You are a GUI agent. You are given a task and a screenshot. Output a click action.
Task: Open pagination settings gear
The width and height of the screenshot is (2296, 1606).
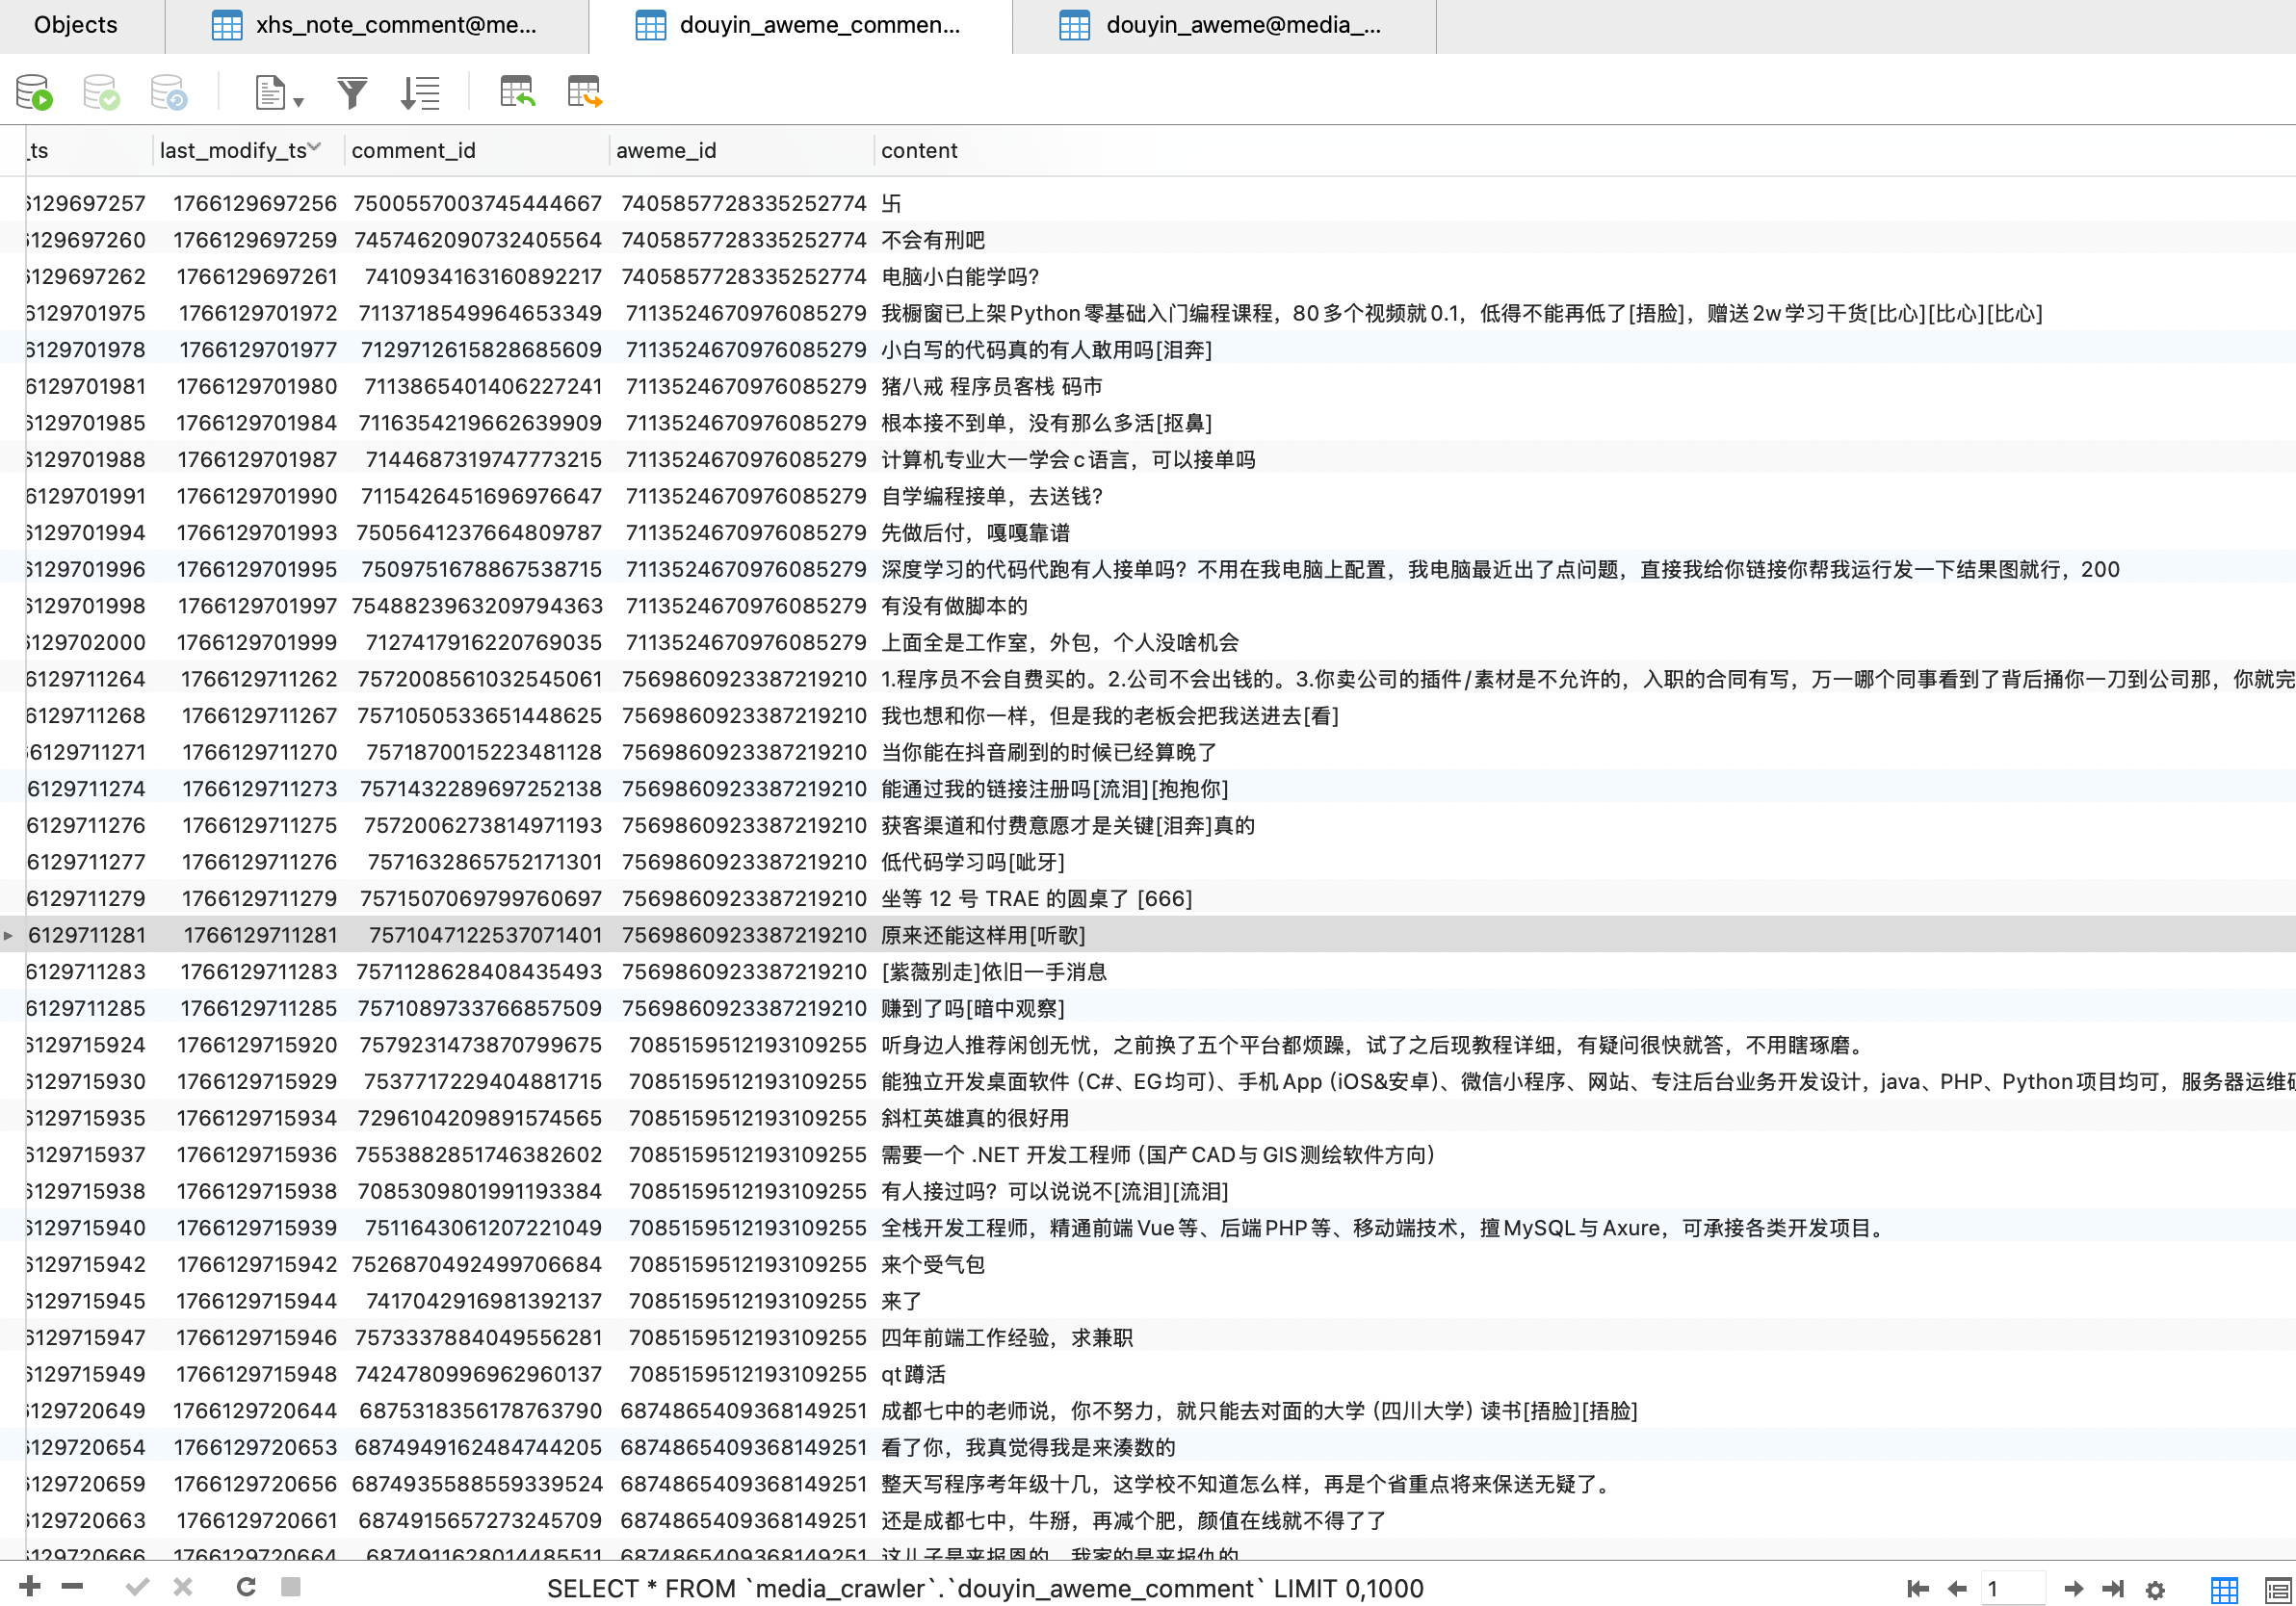pos(2155,1589)
